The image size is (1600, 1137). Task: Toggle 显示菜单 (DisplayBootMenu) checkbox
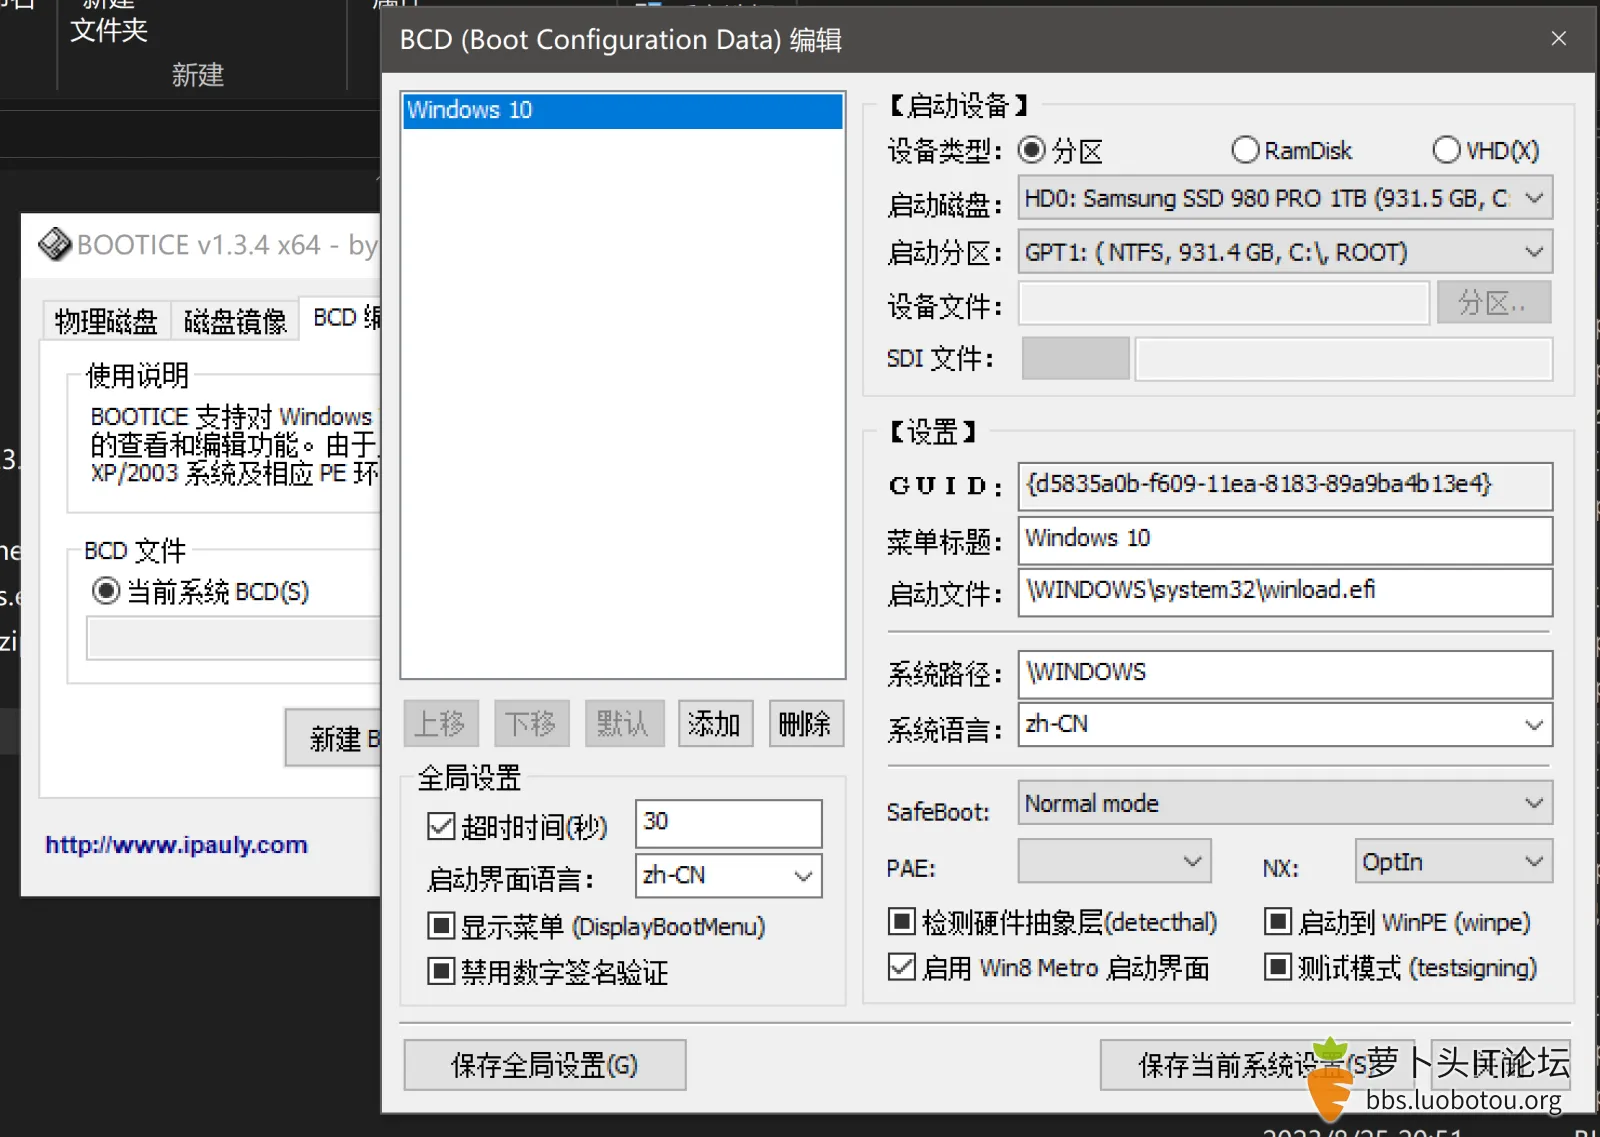441,926
